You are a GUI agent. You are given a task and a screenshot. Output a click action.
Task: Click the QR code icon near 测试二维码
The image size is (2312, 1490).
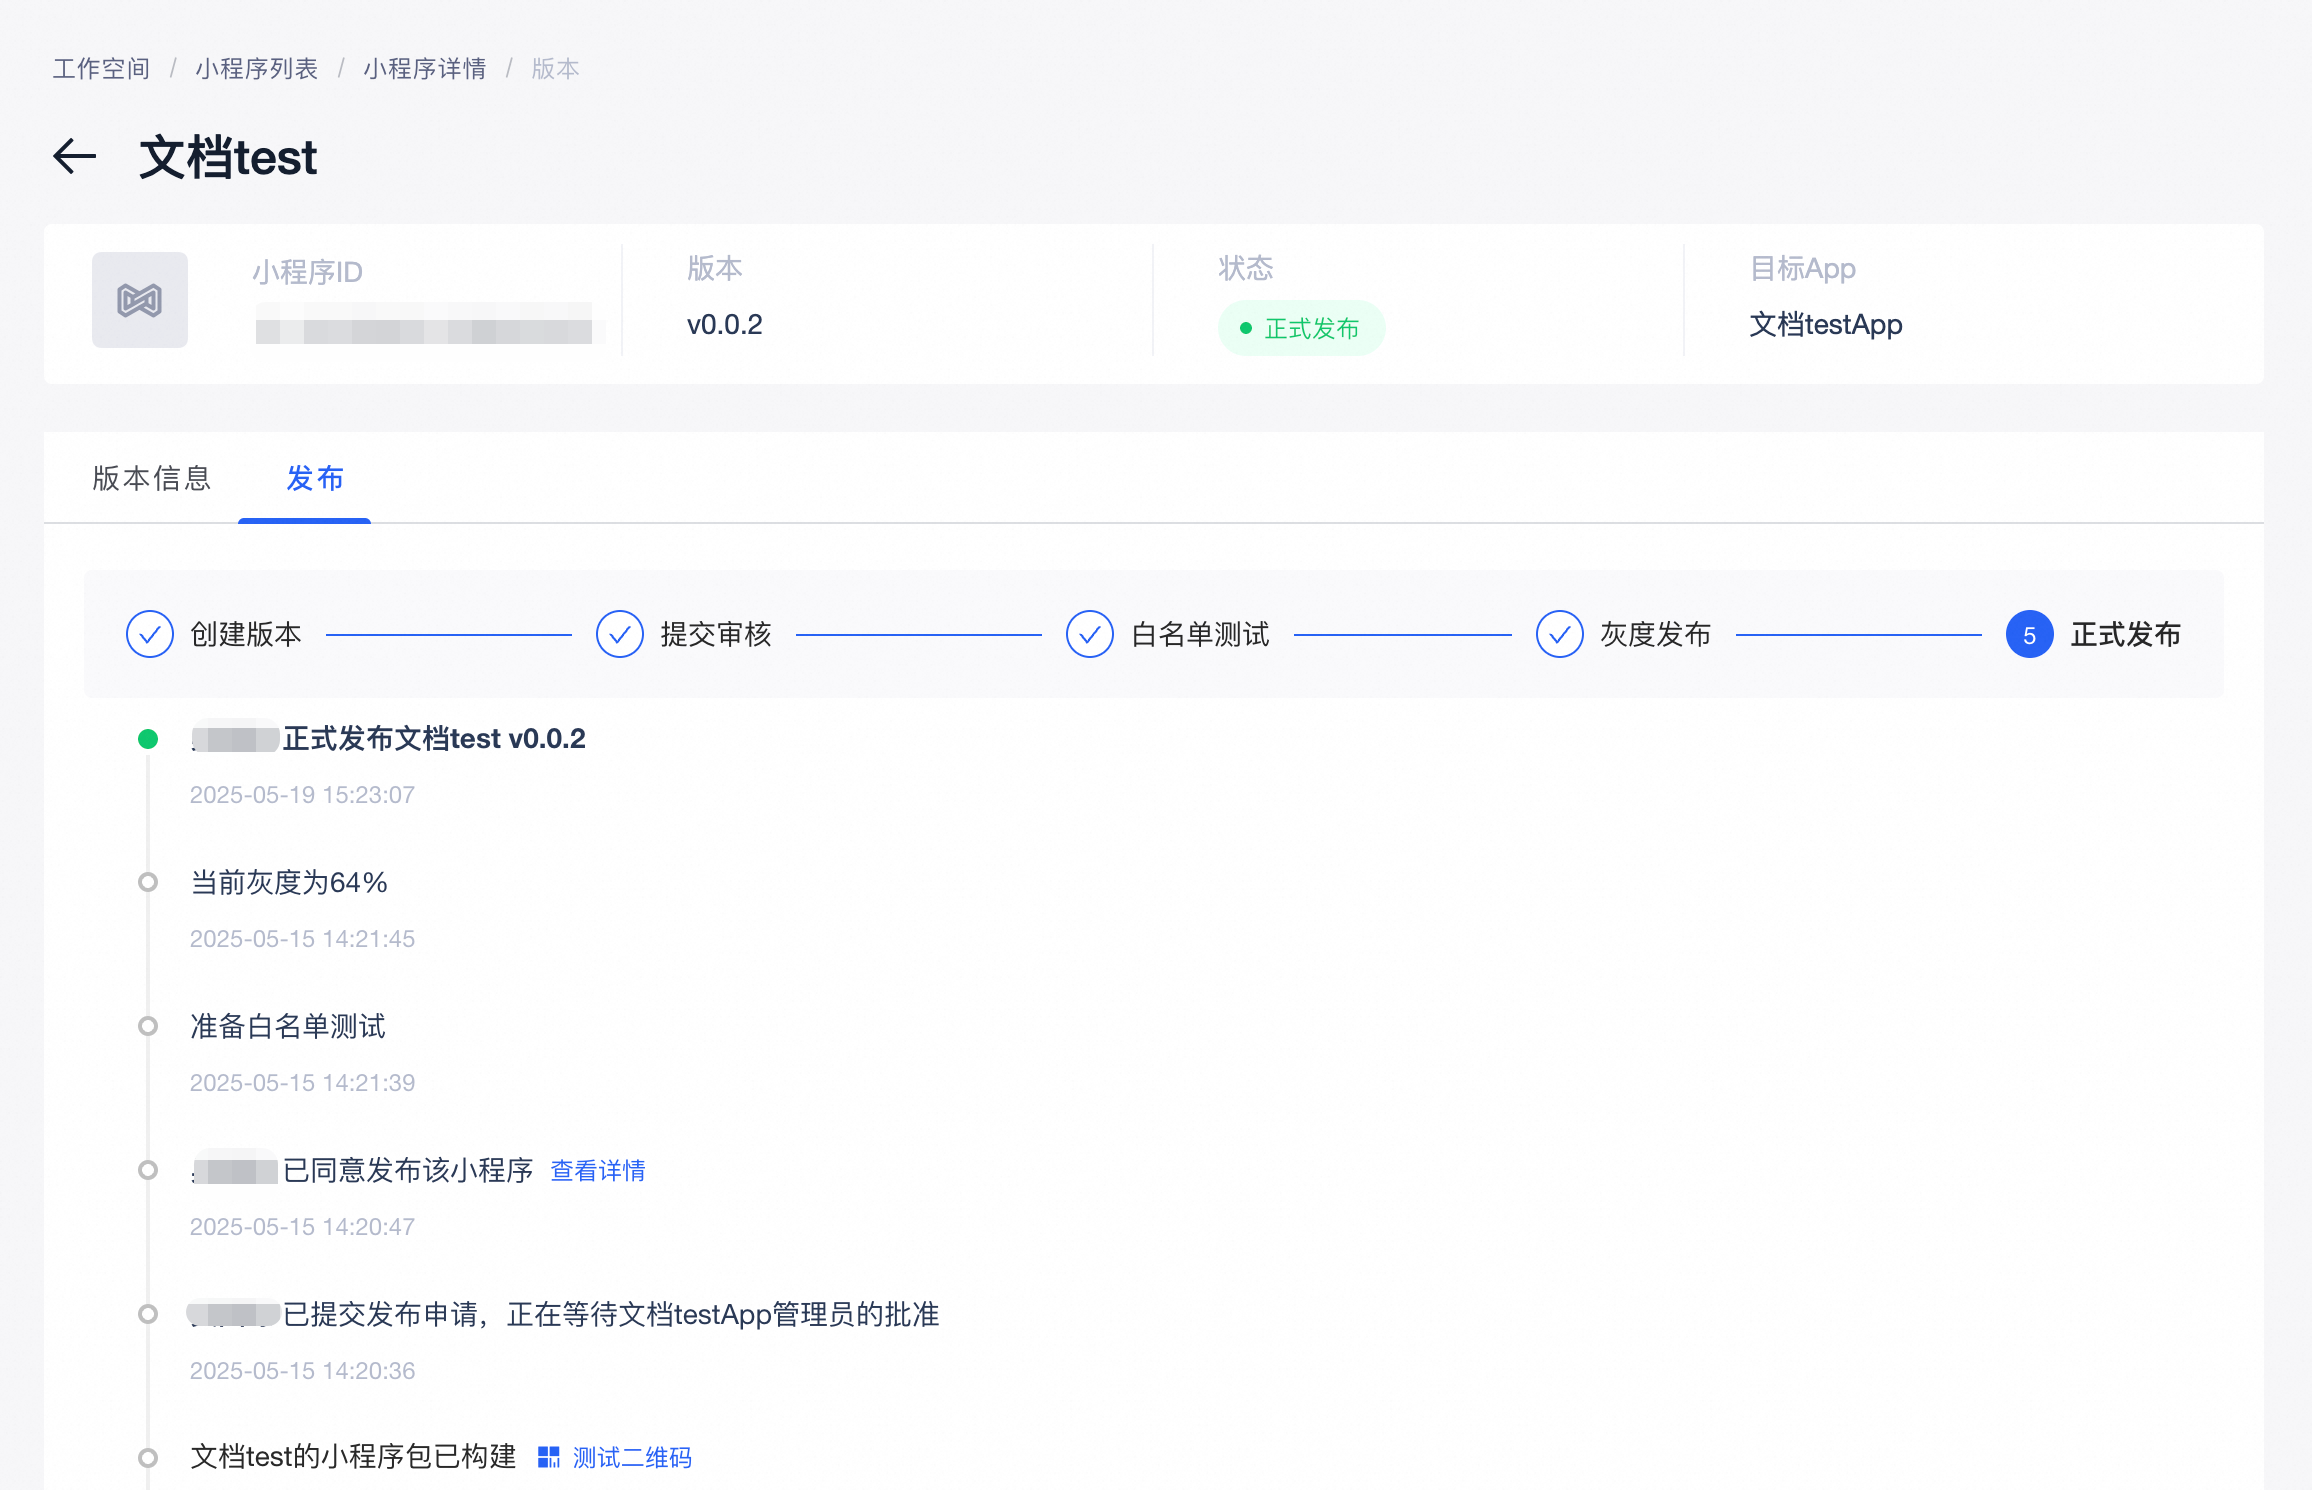(549, 1457)
